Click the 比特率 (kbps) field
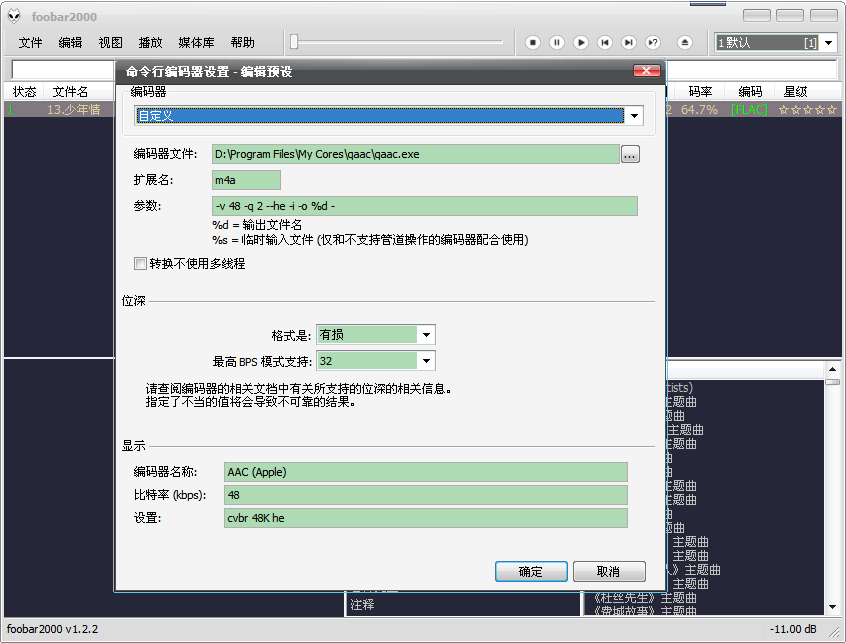The width and height of the screenshot is (846, 643). click(x=426, y=495)
